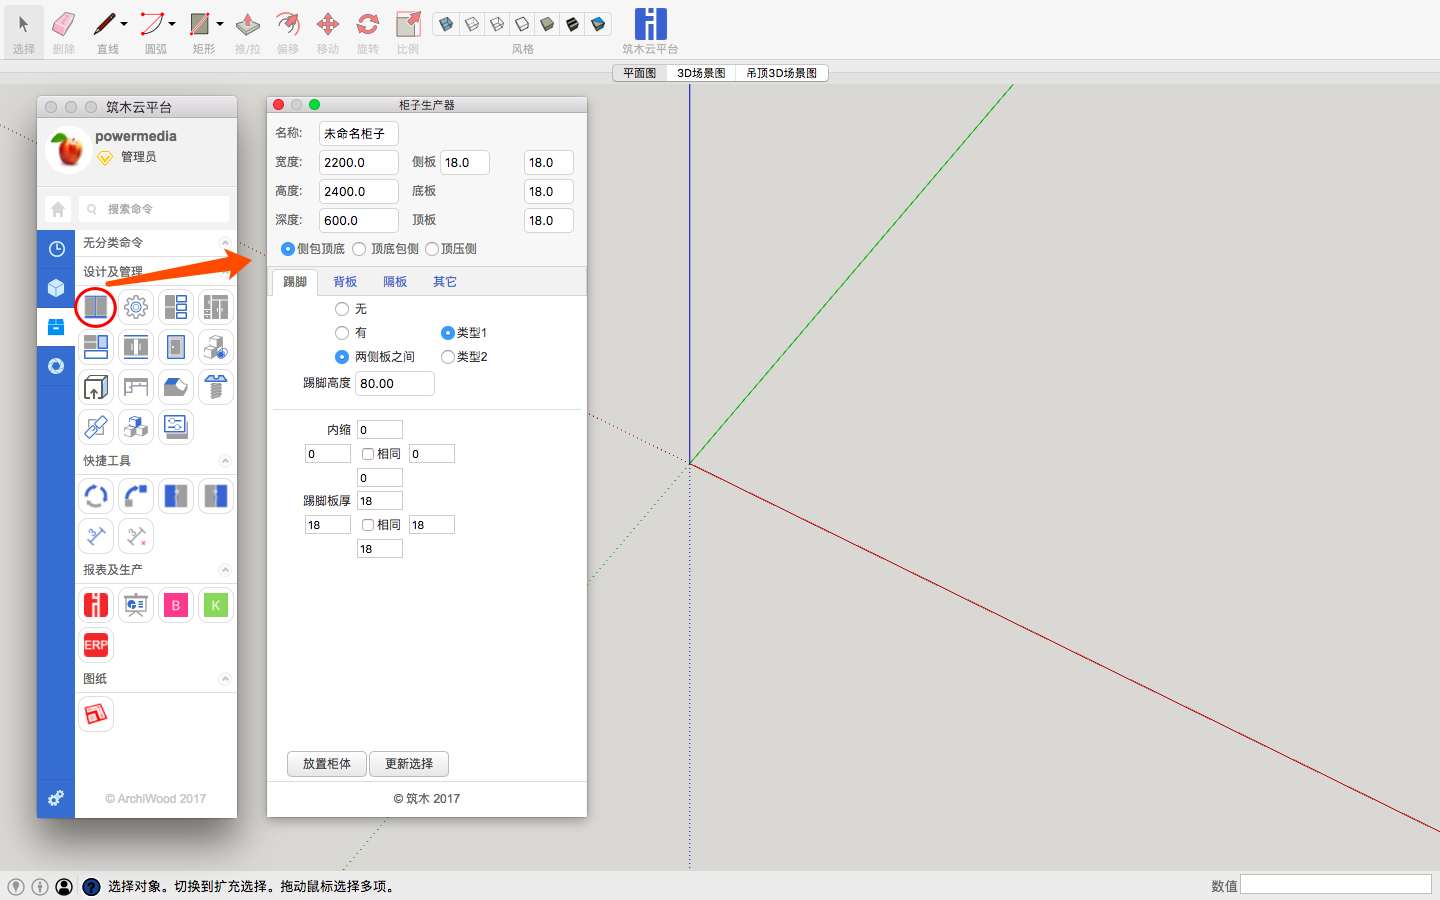Click the red ERP icon
Viewport: 1440px width, 900px height.
96,645
